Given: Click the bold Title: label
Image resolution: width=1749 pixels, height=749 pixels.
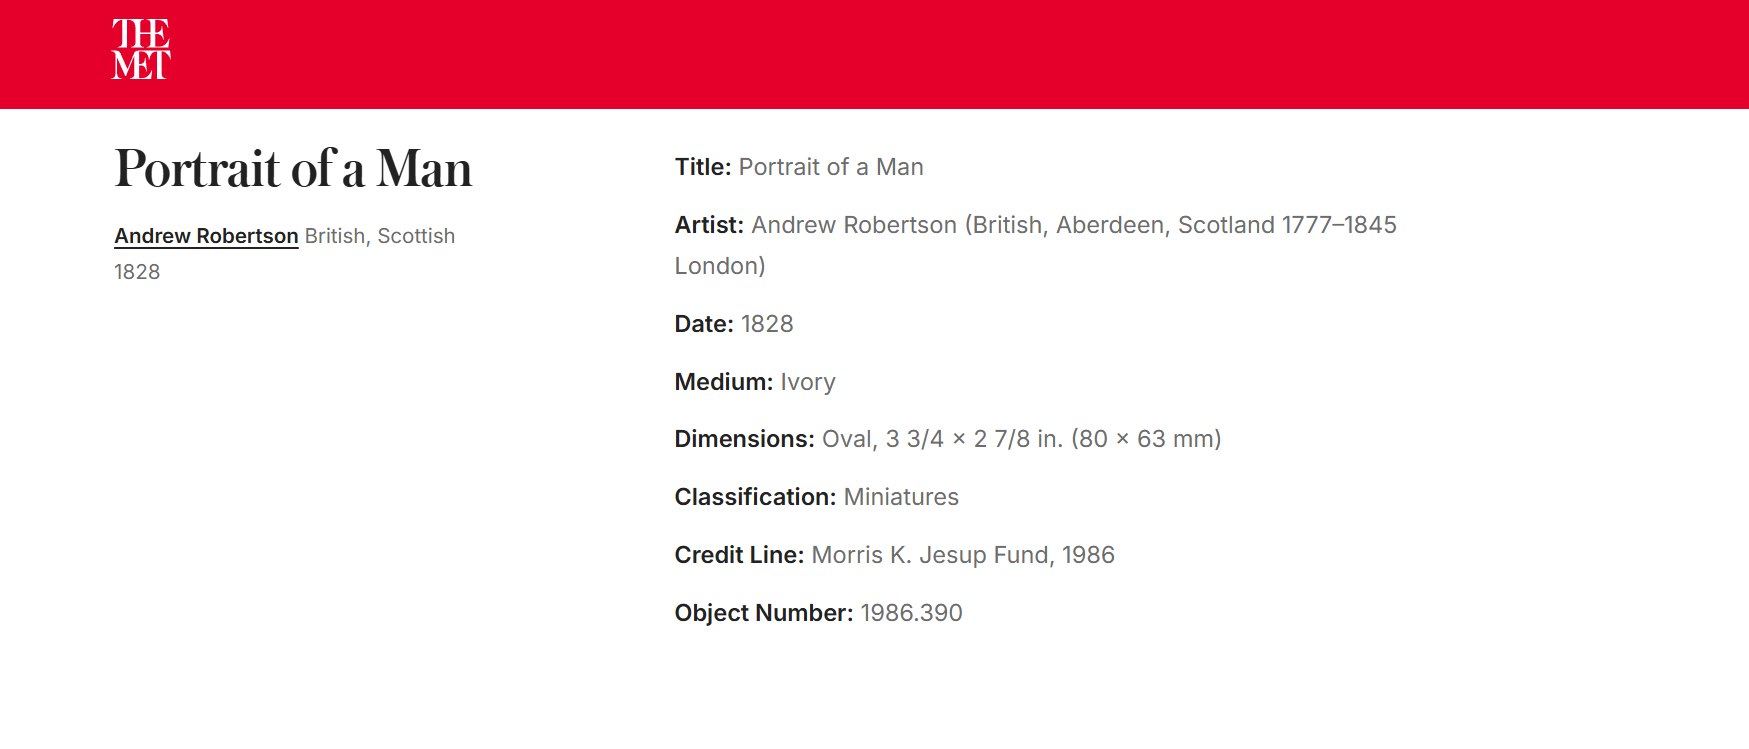Looking at the screenshot, I should point(703,167).
